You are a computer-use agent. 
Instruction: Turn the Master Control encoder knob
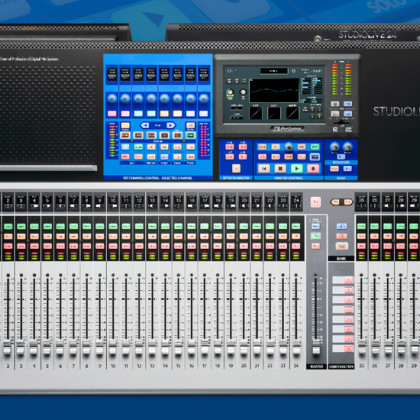click(289, 147)
